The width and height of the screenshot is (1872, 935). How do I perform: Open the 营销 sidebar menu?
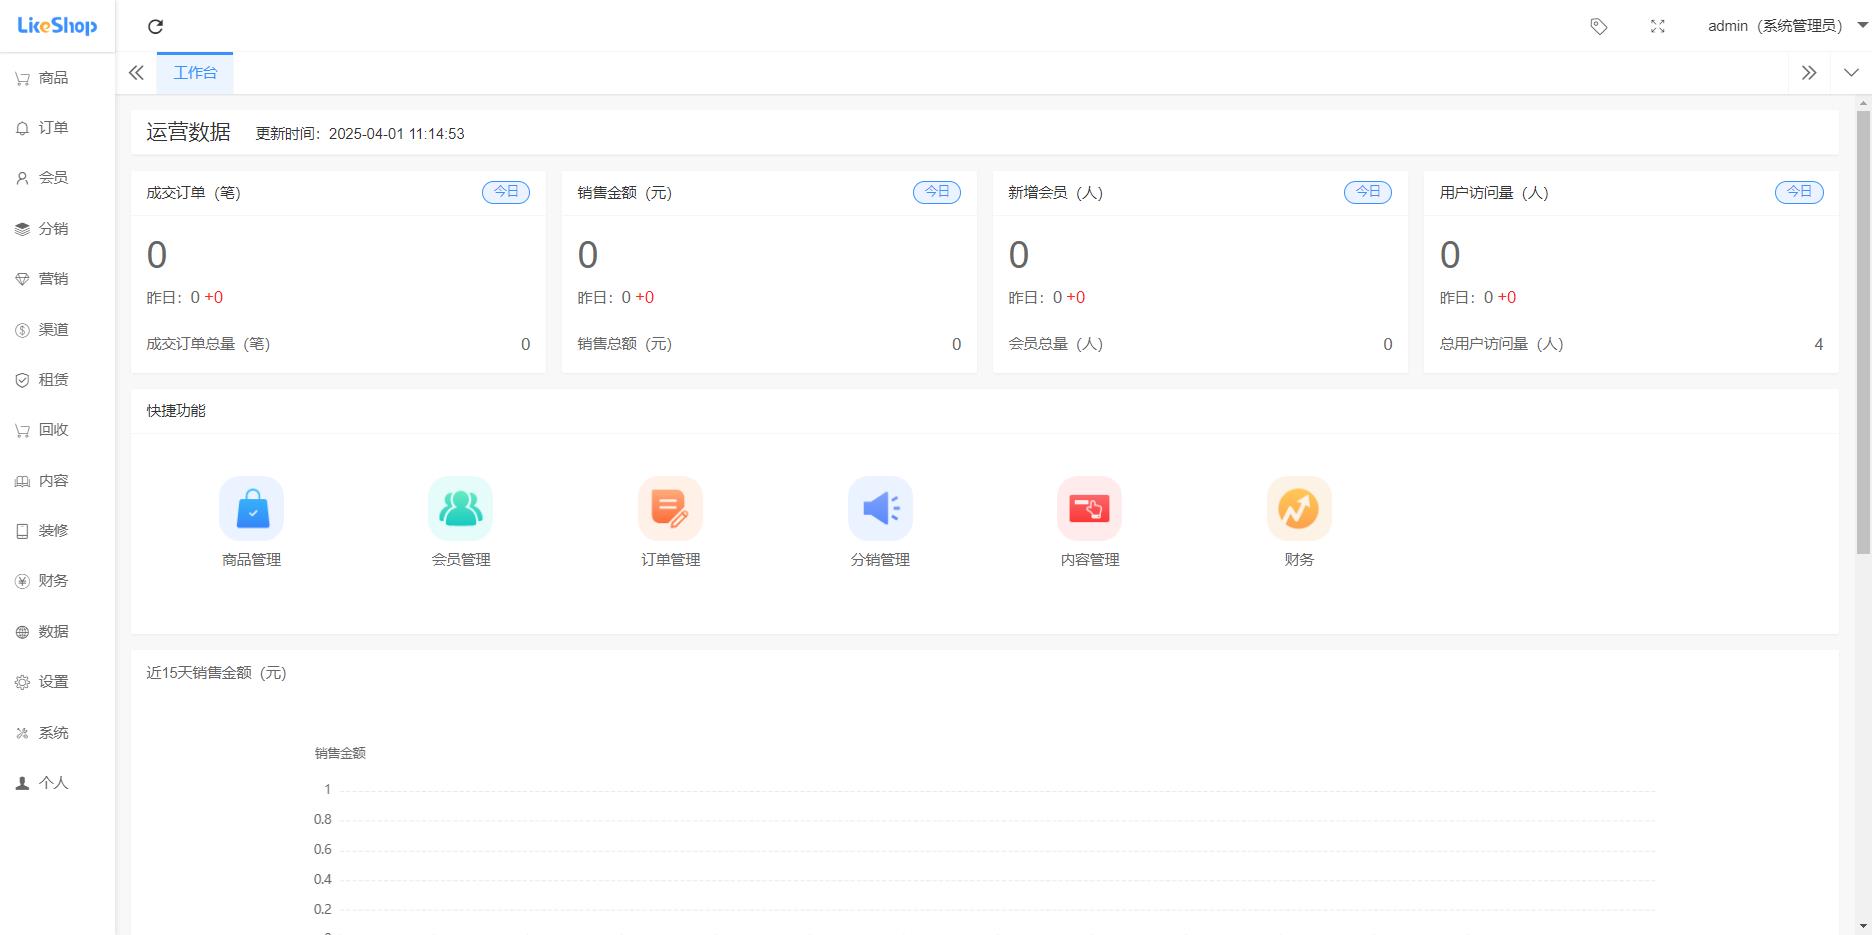click(53, 279)
